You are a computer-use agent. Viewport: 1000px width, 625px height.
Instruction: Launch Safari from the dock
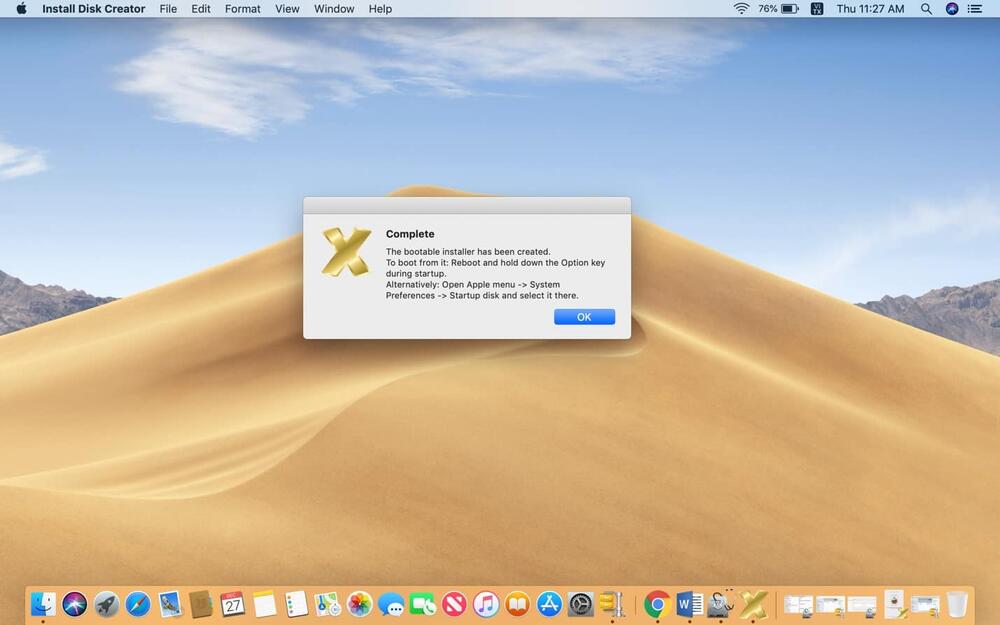(x=138, y=604)
